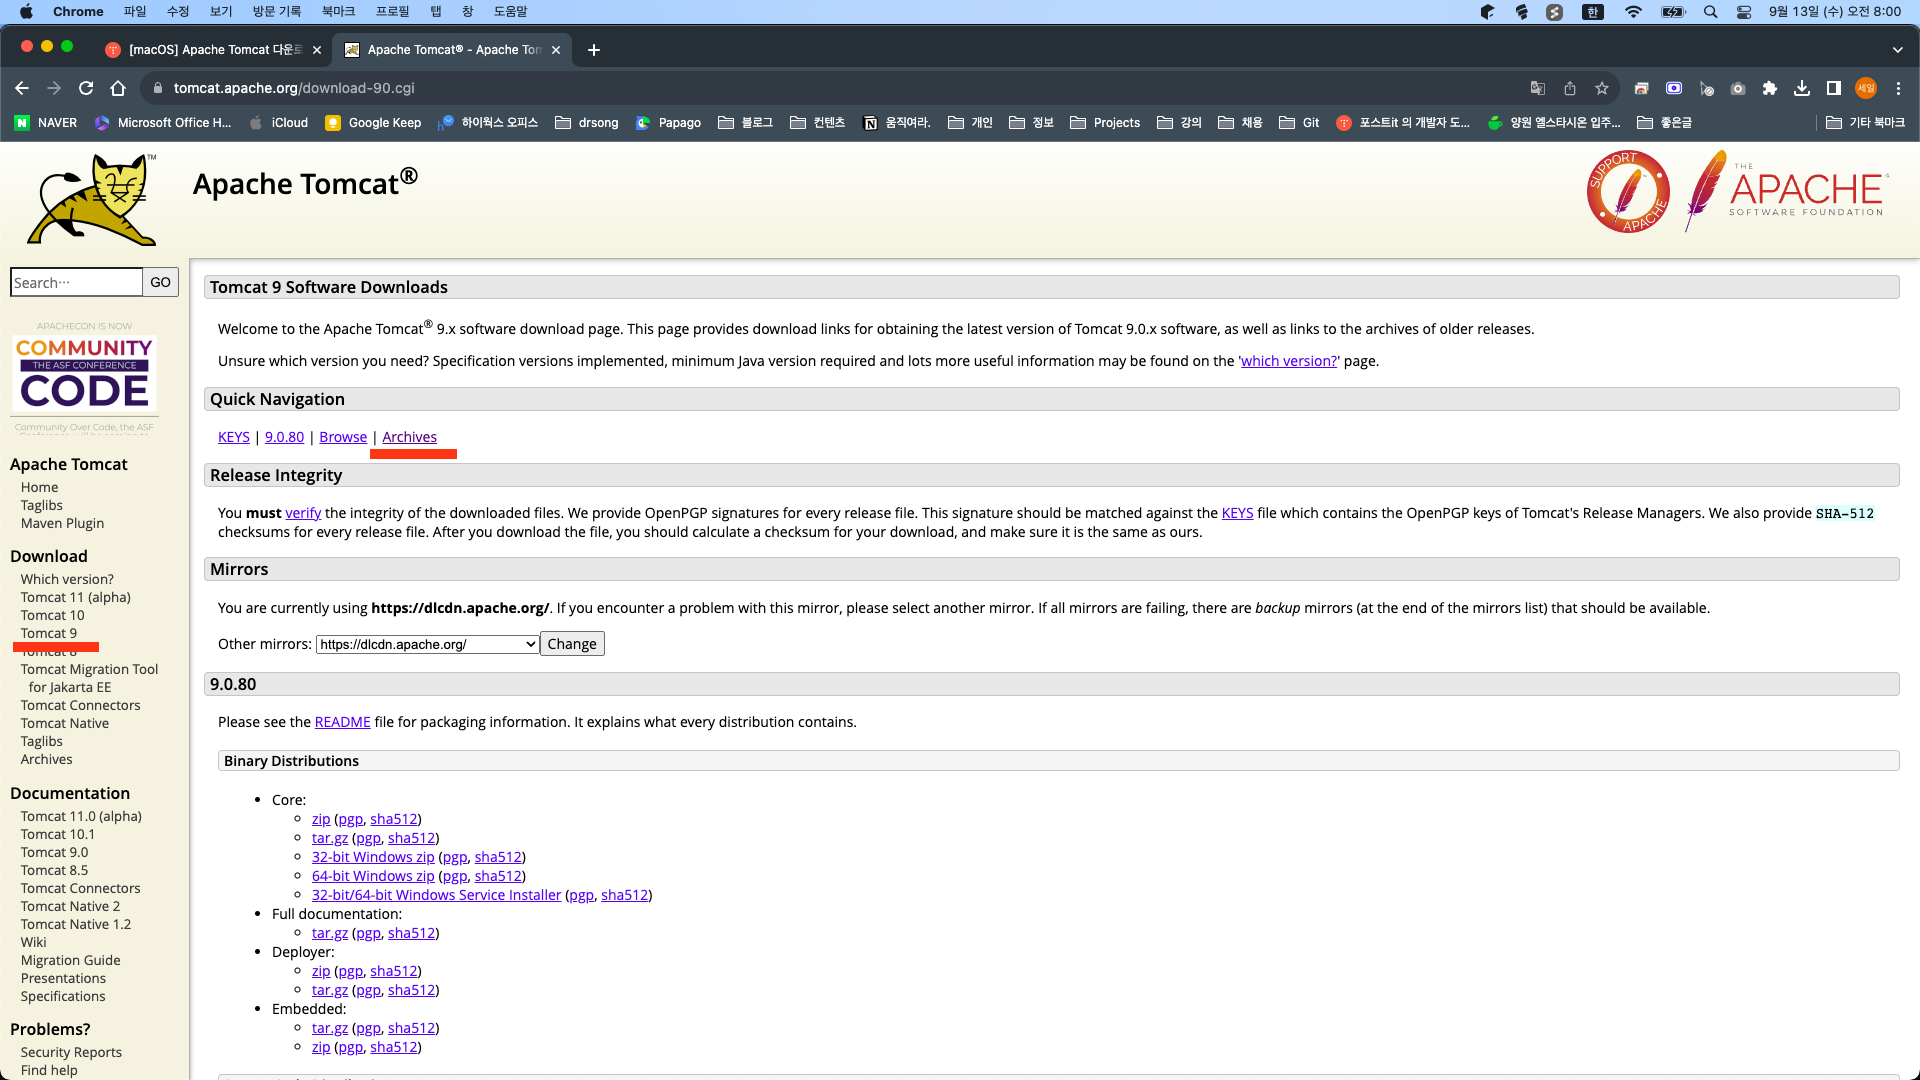This screenshot has width=1920, height=1080.
Task: Click the GO search button
Action: click(x=160, y=283)
